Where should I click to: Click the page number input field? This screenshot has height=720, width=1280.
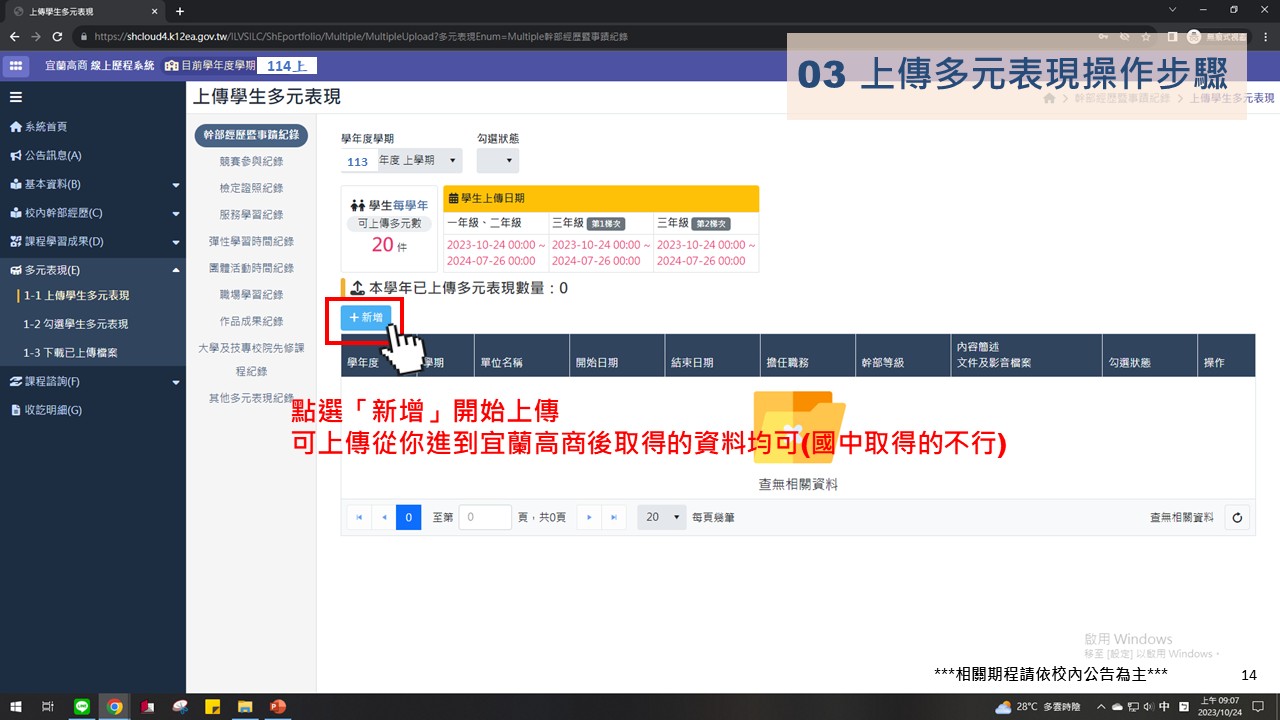click(x=485, y=517)
